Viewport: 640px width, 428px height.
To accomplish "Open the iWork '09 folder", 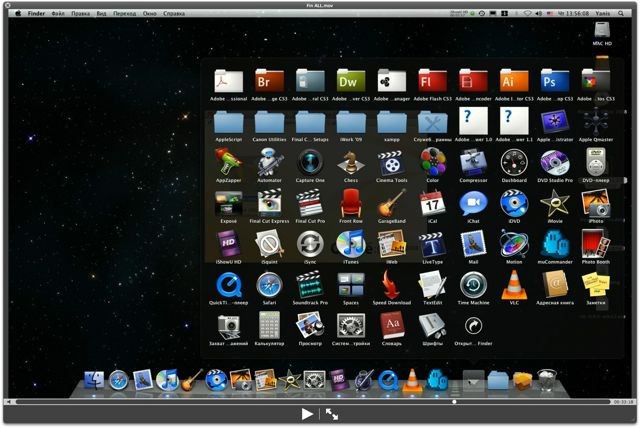I will pos(351,122).
